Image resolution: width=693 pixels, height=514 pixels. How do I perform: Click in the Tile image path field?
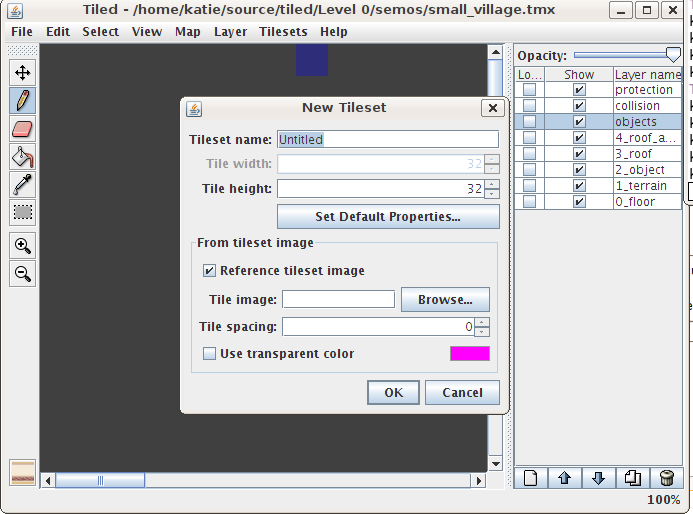[339, 300]
